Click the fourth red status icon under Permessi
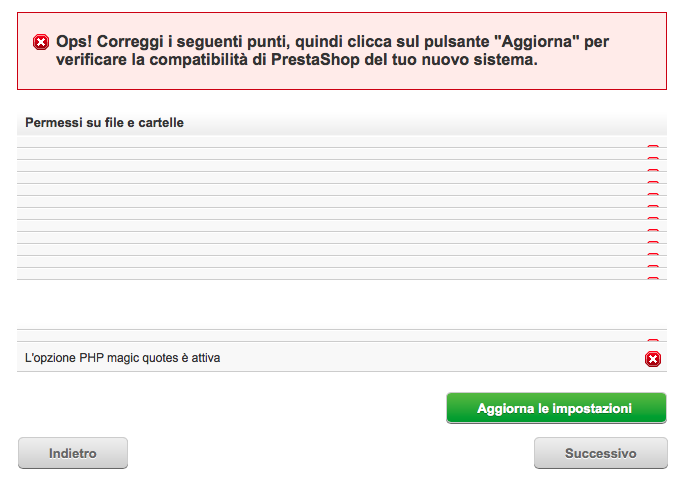The image size is (675, 495). 653,182
